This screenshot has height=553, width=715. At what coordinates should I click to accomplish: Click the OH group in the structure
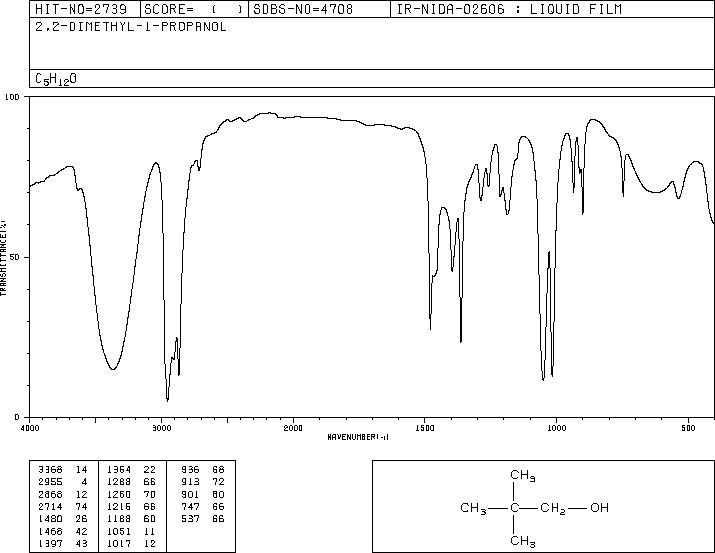(599, 507)
